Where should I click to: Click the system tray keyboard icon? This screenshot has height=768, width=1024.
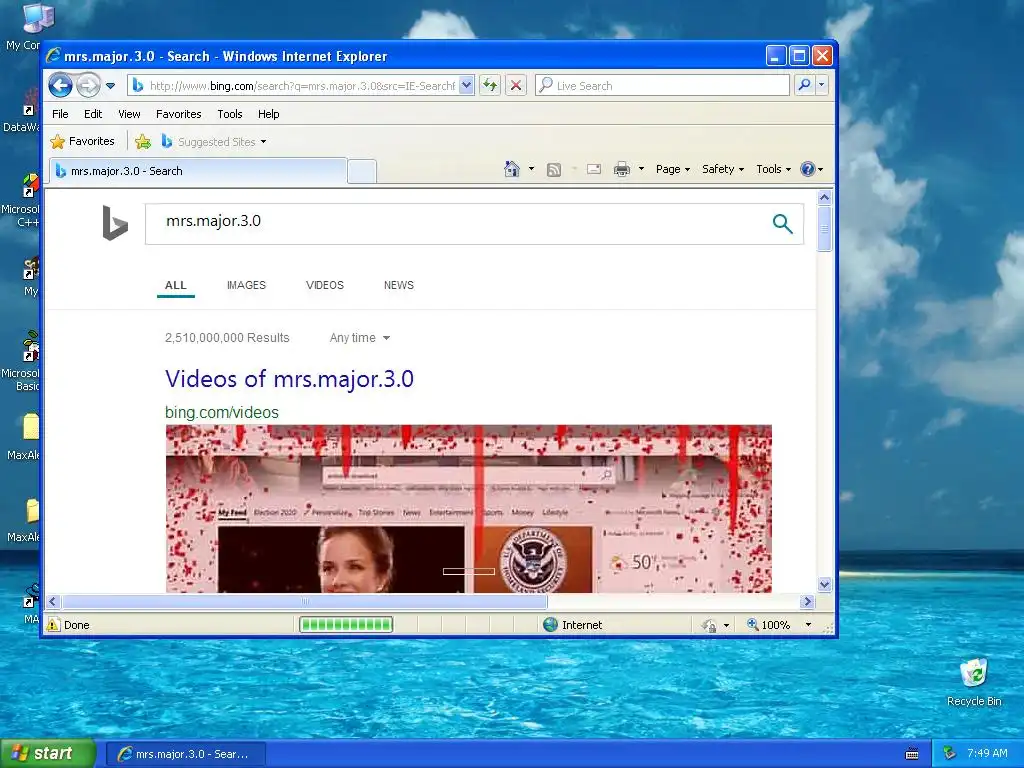(912, 754)
